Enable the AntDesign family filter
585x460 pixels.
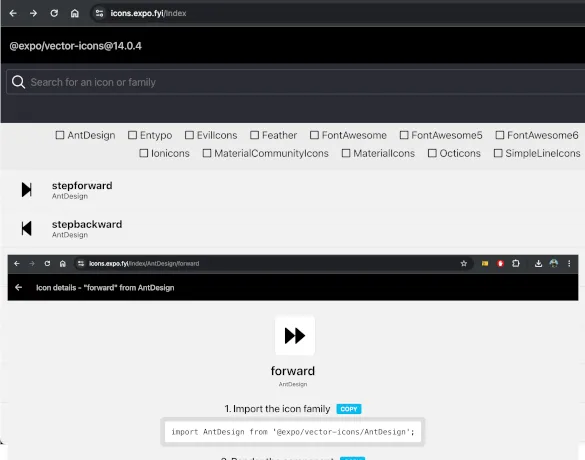60,135
